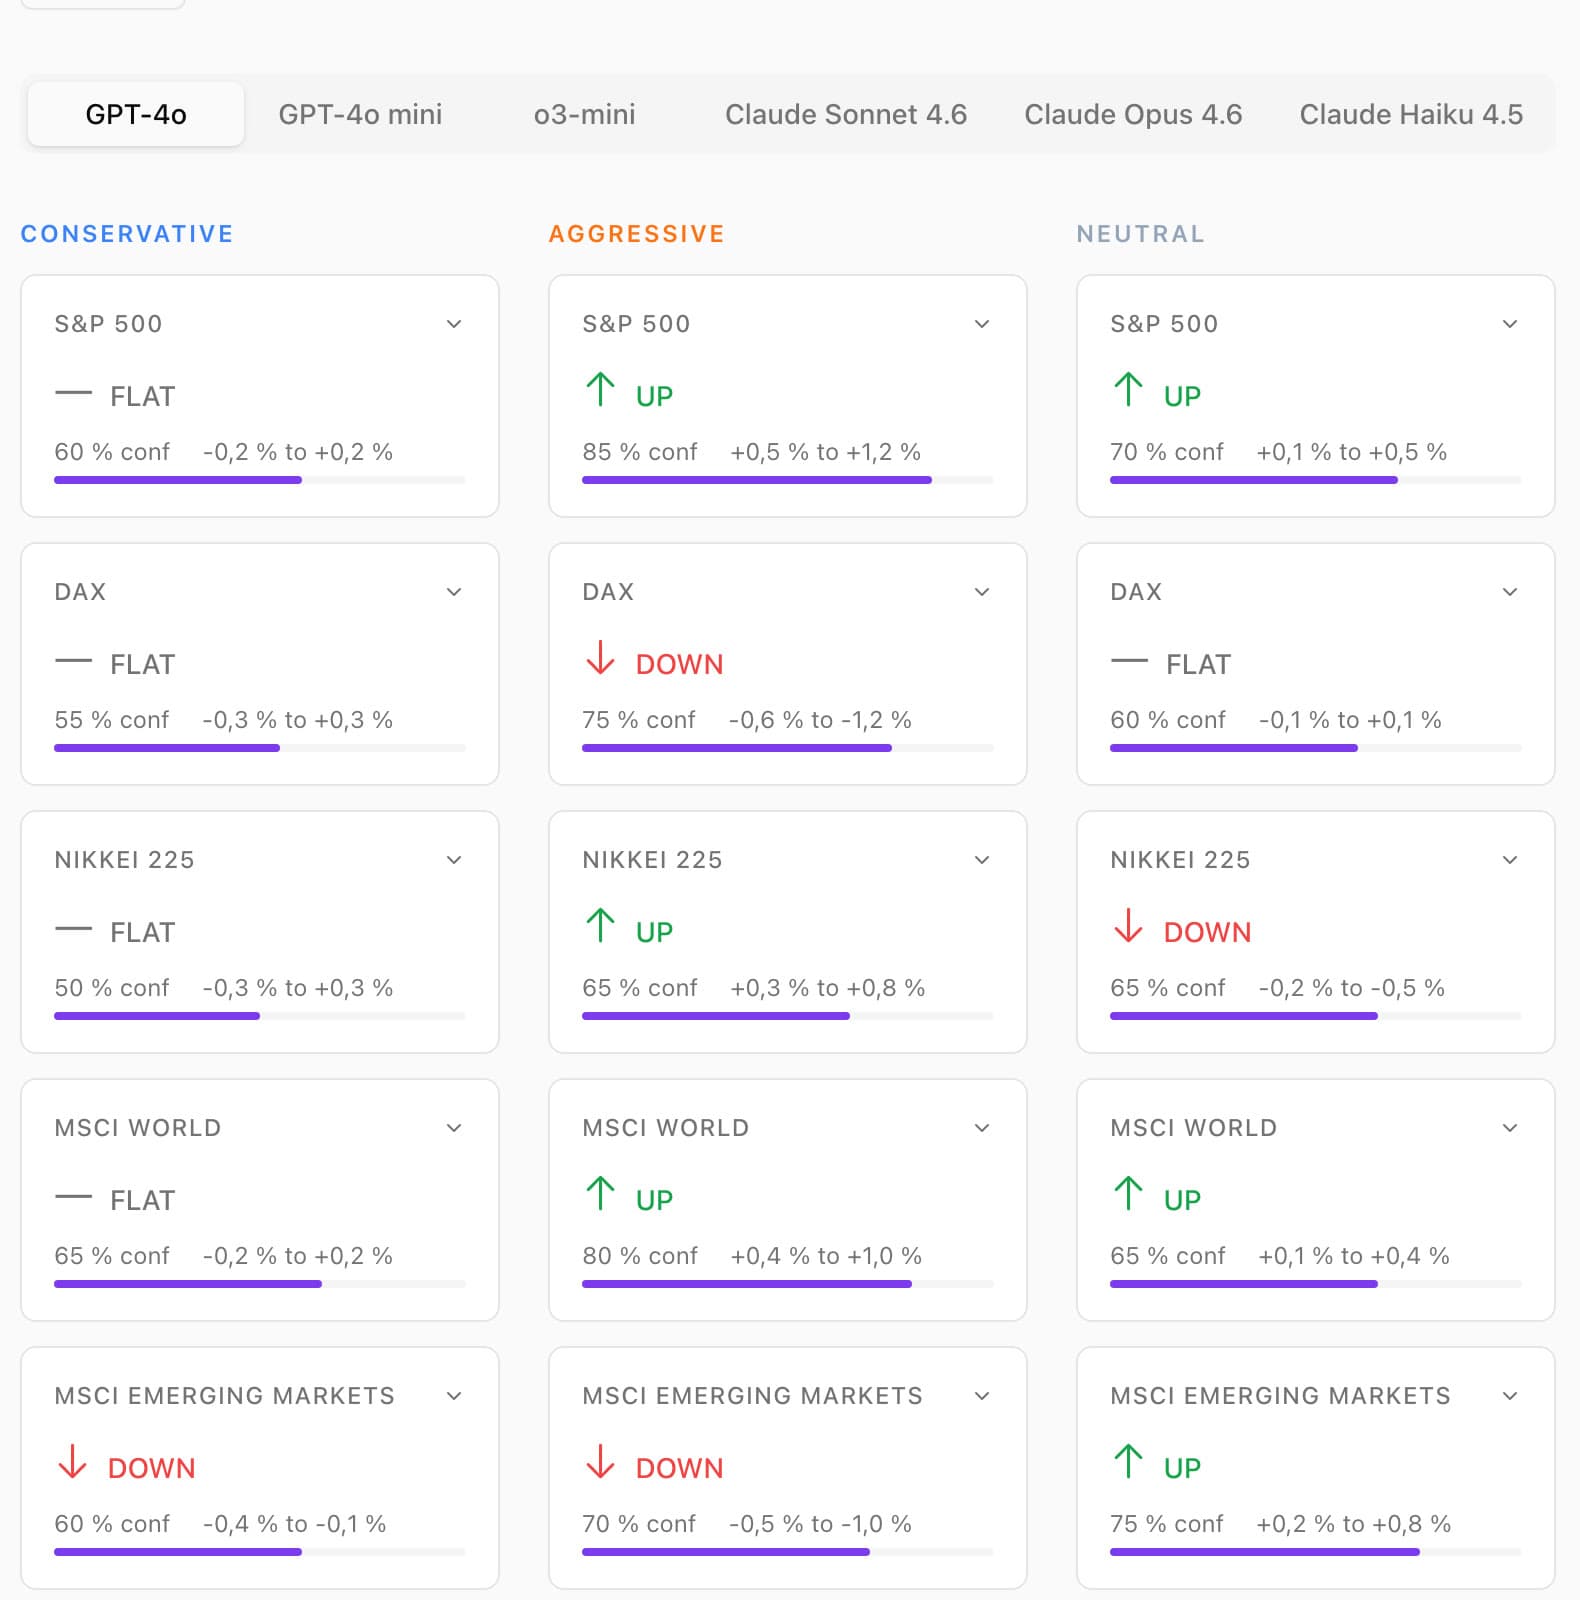Click down arrow in Conservative MSCI Emerging Markets
This screenshot has width=1580, height=1600.
click(x=72, y=1462)
